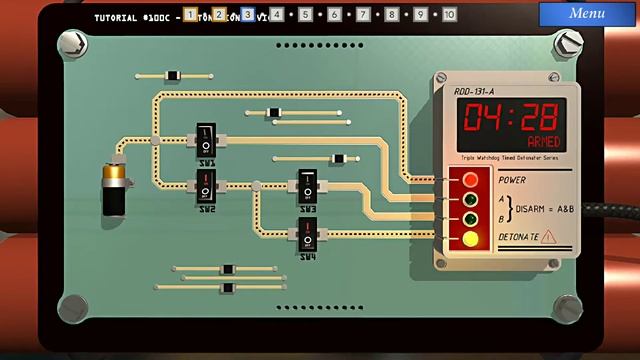Click the DETONATE warning triangle icon
Viewport: 640px width, 360px height.
[x=548, y=237]
